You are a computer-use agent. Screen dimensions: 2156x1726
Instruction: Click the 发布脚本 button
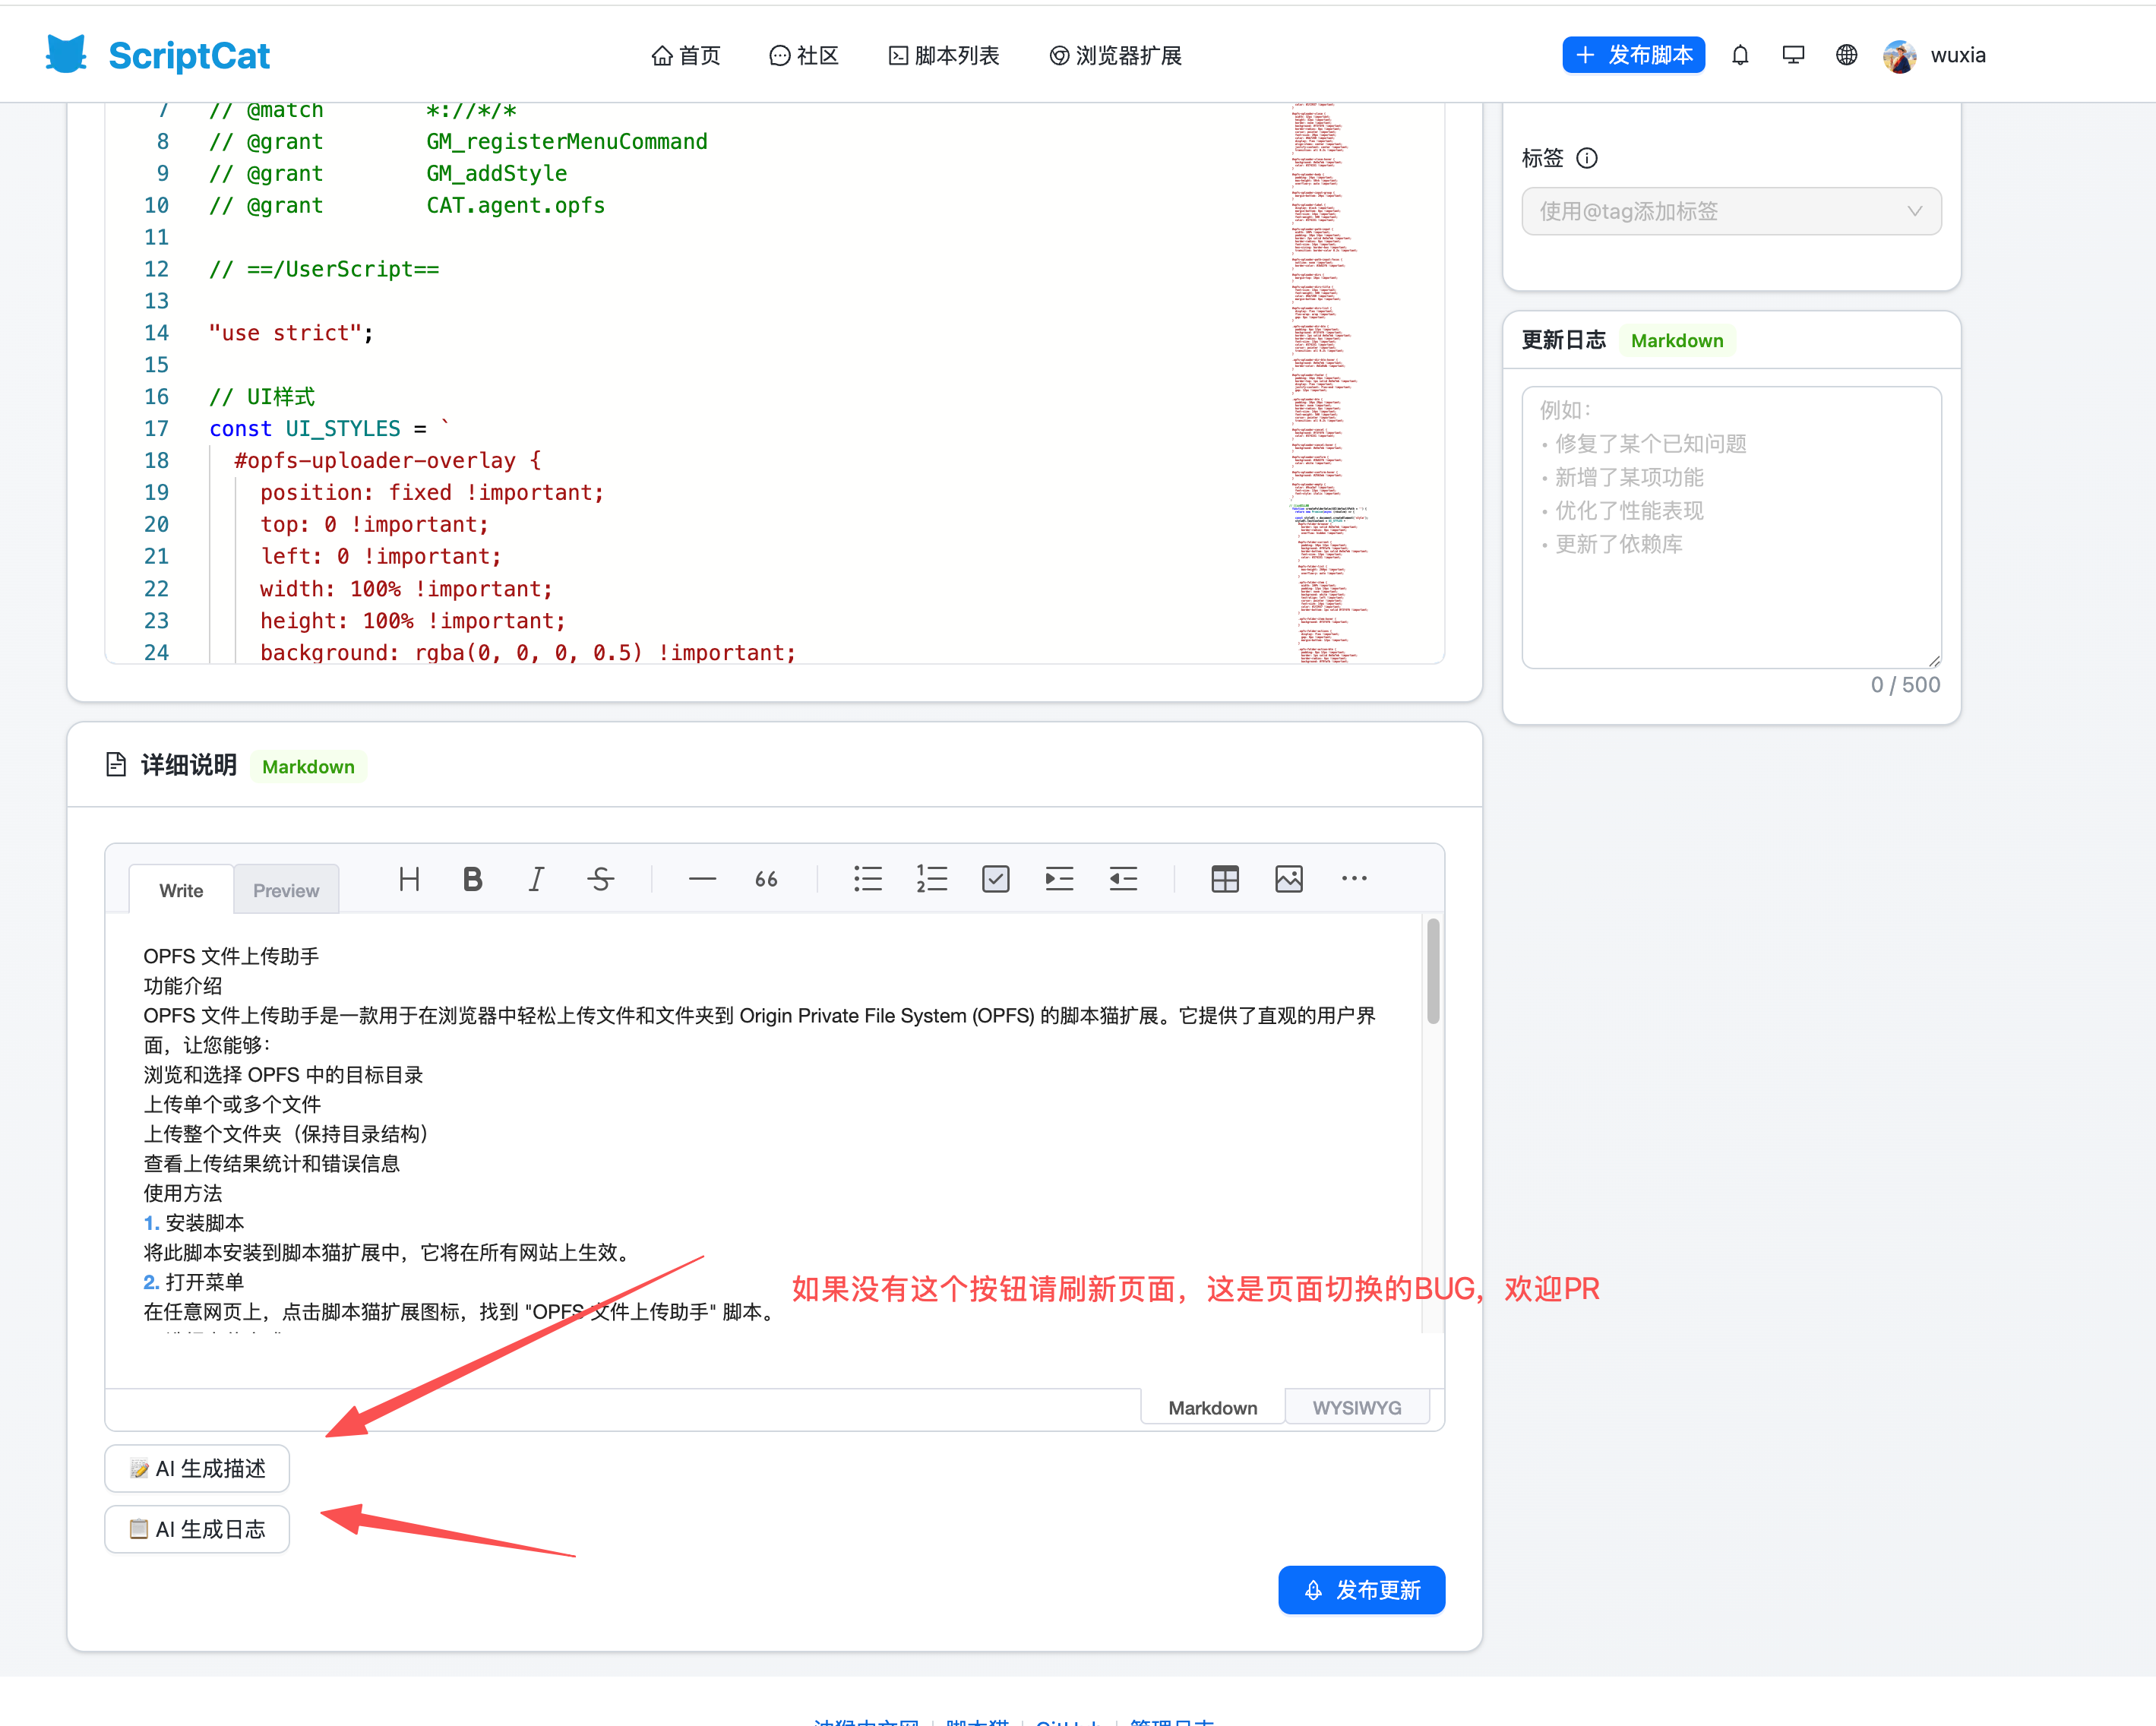(x=1633, y=55)
